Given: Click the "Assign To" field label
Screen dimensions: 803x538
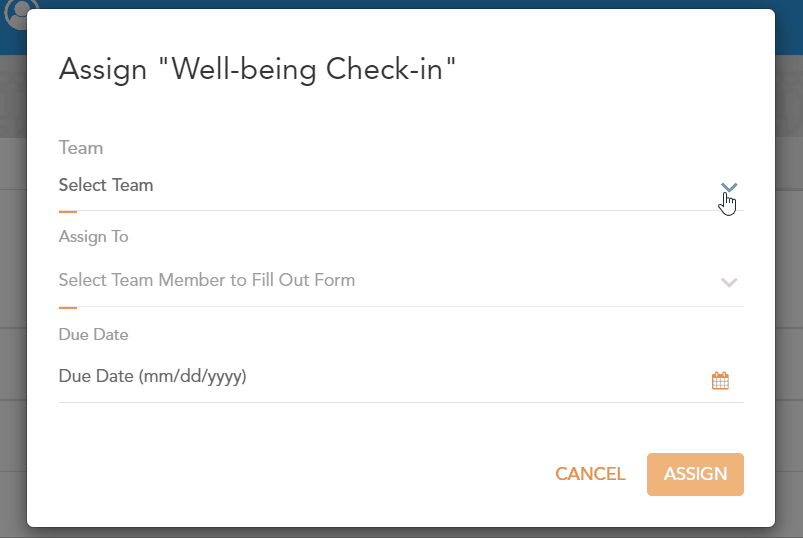Looking at the screenshot, I should click(94, 237).
